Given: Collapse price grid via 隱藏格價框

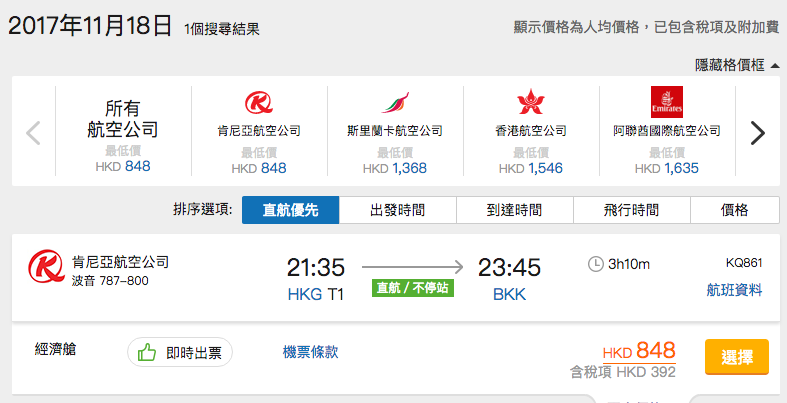Looking at the screenshot, I should click(x=737, y=65).
